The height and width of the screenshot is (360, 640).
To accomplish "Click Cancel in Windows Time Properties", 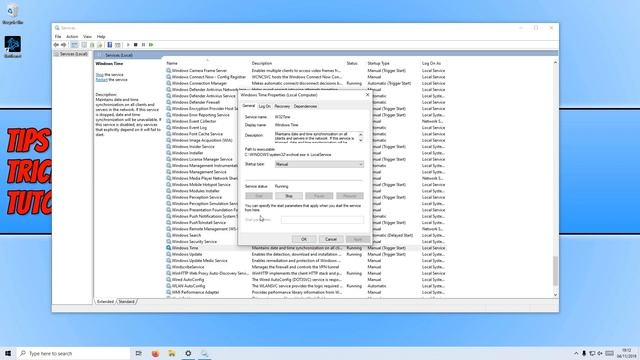I will 331,239.
